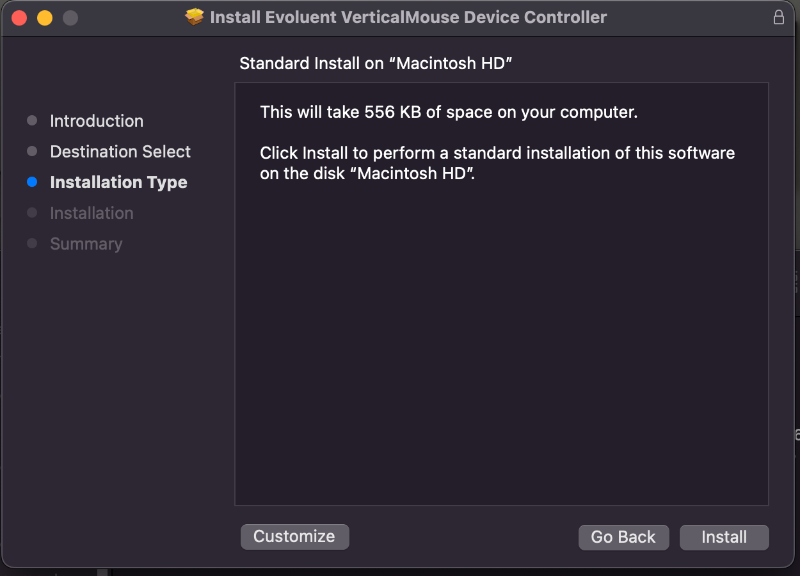The height and width of the screenshot is (576, 800).
Task: Click the installer package box icon
Action: (x=194, y=17)
